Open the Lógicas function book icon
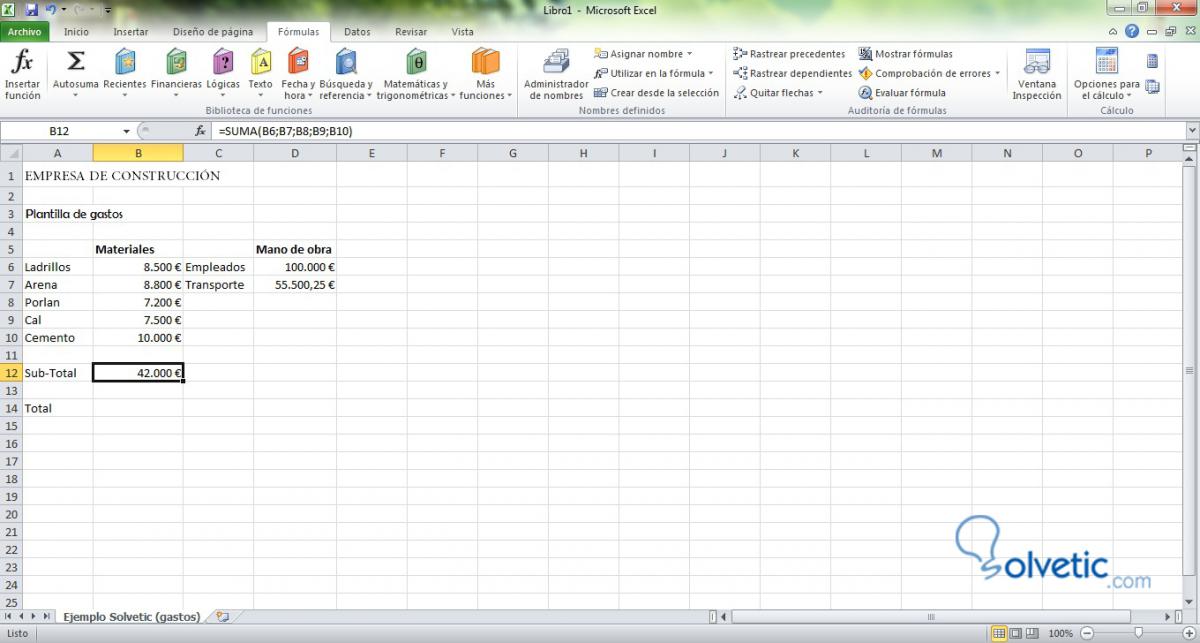 [223, 62]
